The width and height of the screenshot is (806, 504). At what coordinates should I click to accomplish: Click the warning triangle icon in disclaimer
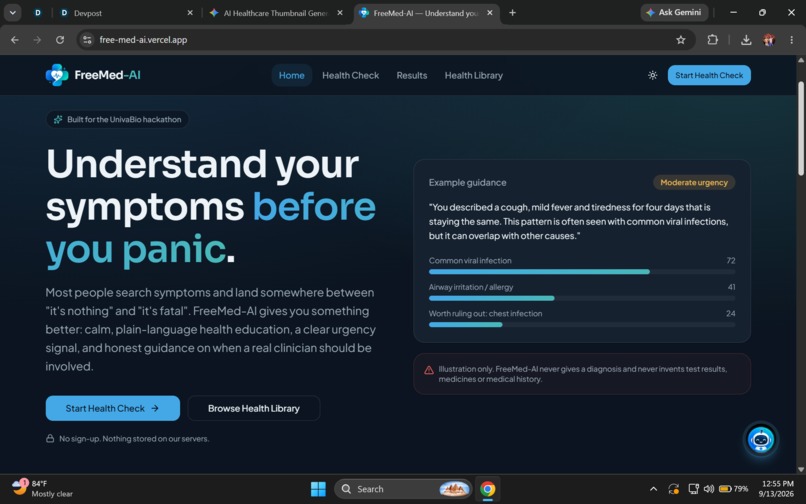pyautogui.click(x=429, y=370)
